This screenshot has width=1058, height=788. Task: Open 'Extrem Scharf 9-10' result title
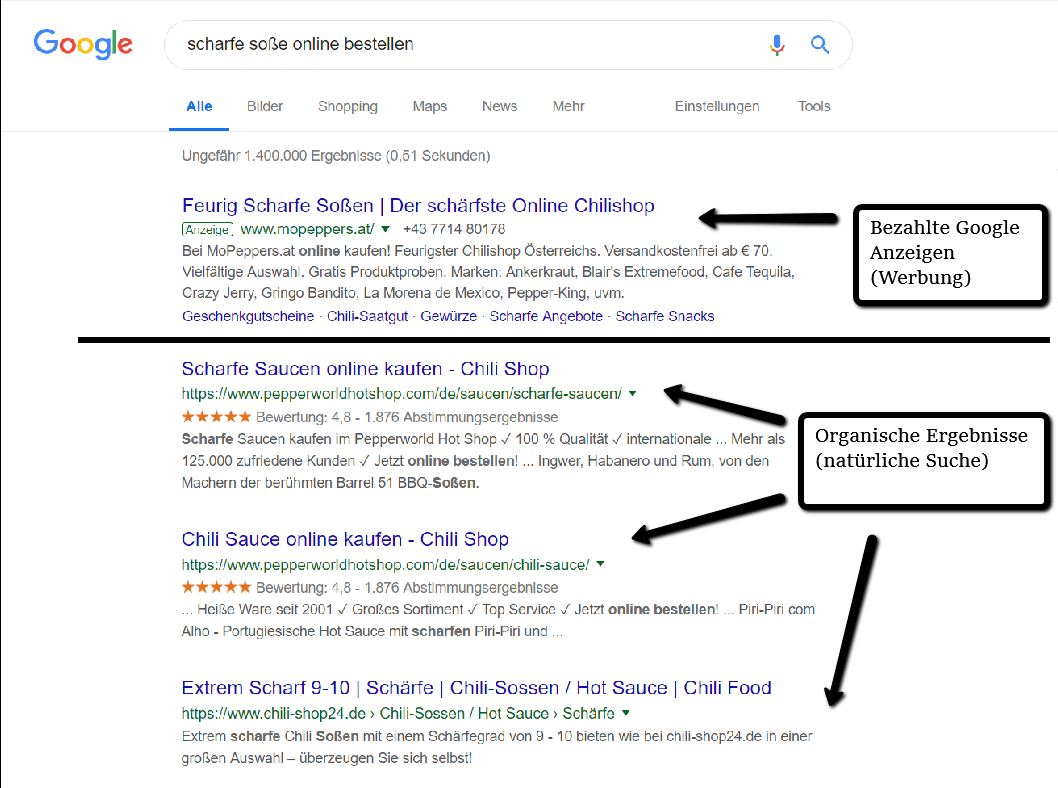click(476, 687)
